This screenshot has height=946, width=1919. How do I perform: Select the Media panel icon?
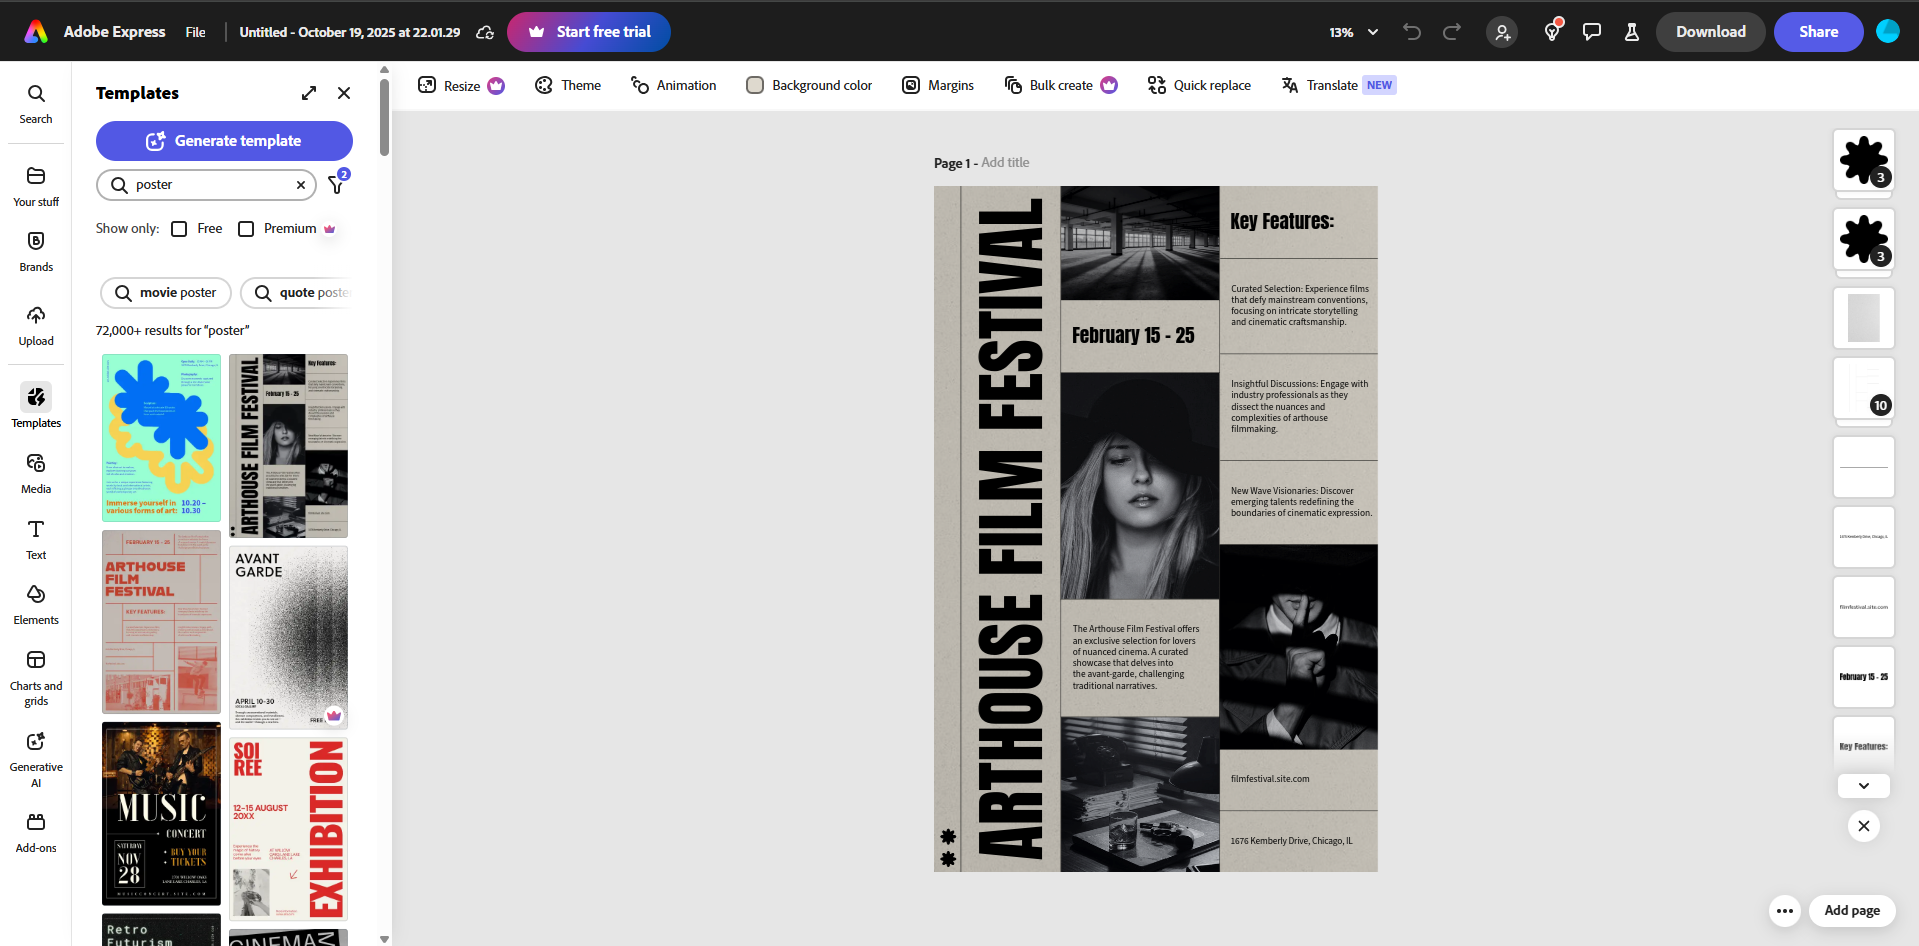point(35,470)
